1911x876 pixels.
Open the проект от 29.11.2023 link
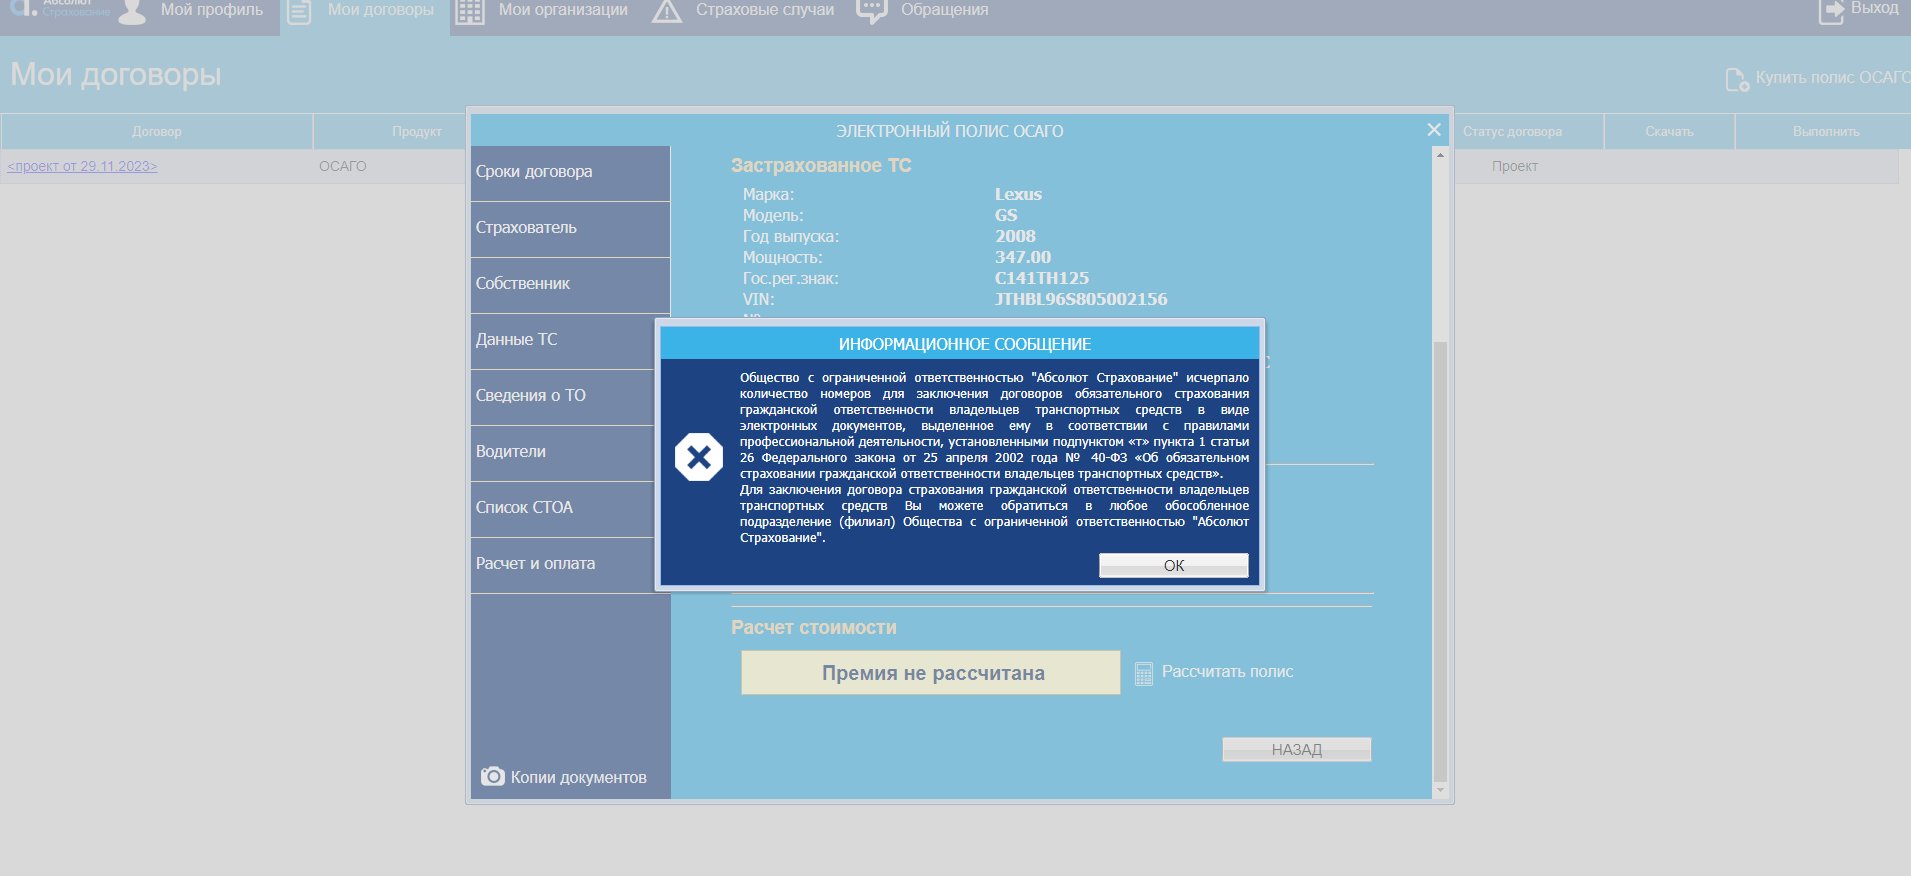[x=82, y=166]
